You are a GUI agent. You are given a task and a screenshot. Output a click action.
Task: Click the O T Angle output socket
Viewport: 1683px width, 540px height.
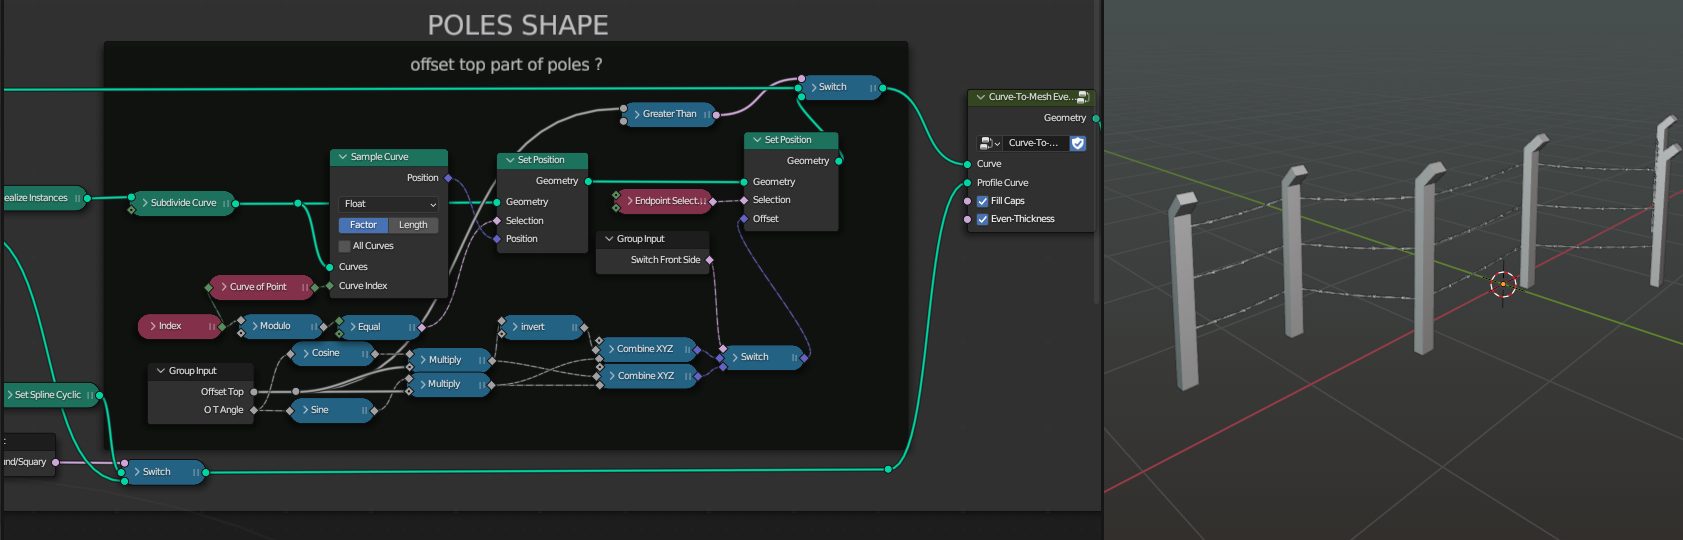pyautogui.click(x=254, y=410)
